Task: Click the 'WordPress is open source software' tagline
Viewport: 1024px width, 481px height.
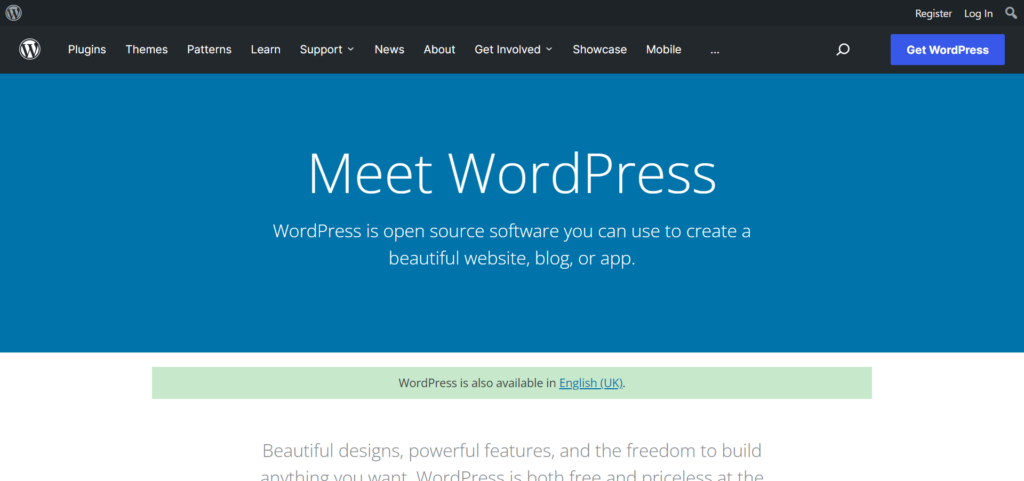Action: [512, 245]
